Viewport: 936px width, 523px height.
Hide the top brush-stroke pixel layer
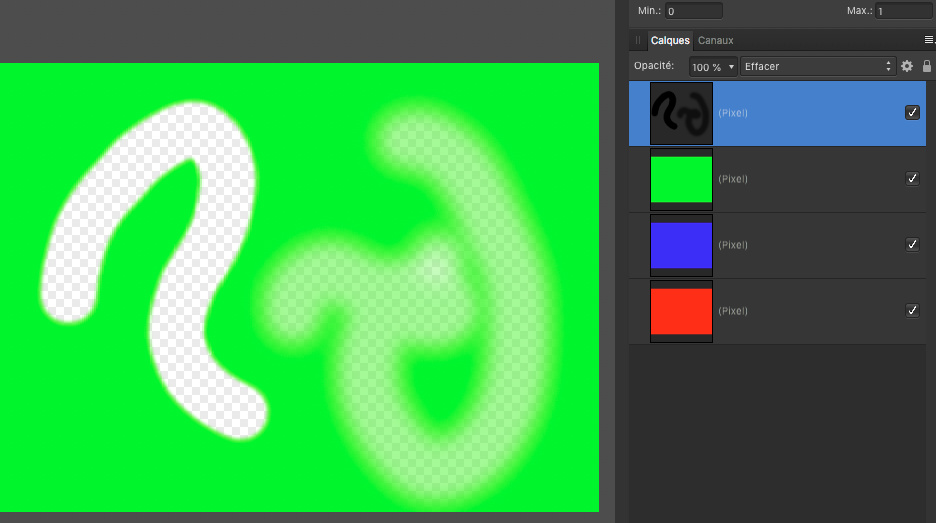912,112
